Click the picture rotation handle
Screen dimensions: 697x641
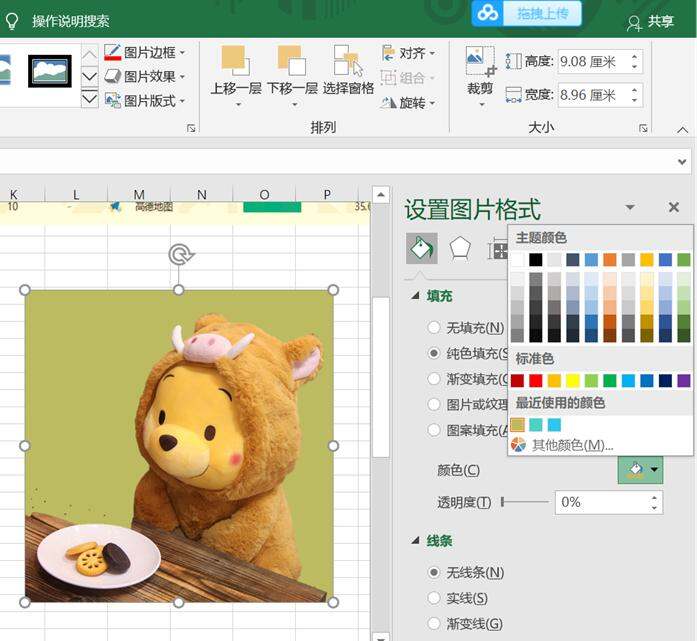click(x=180, y=255)
